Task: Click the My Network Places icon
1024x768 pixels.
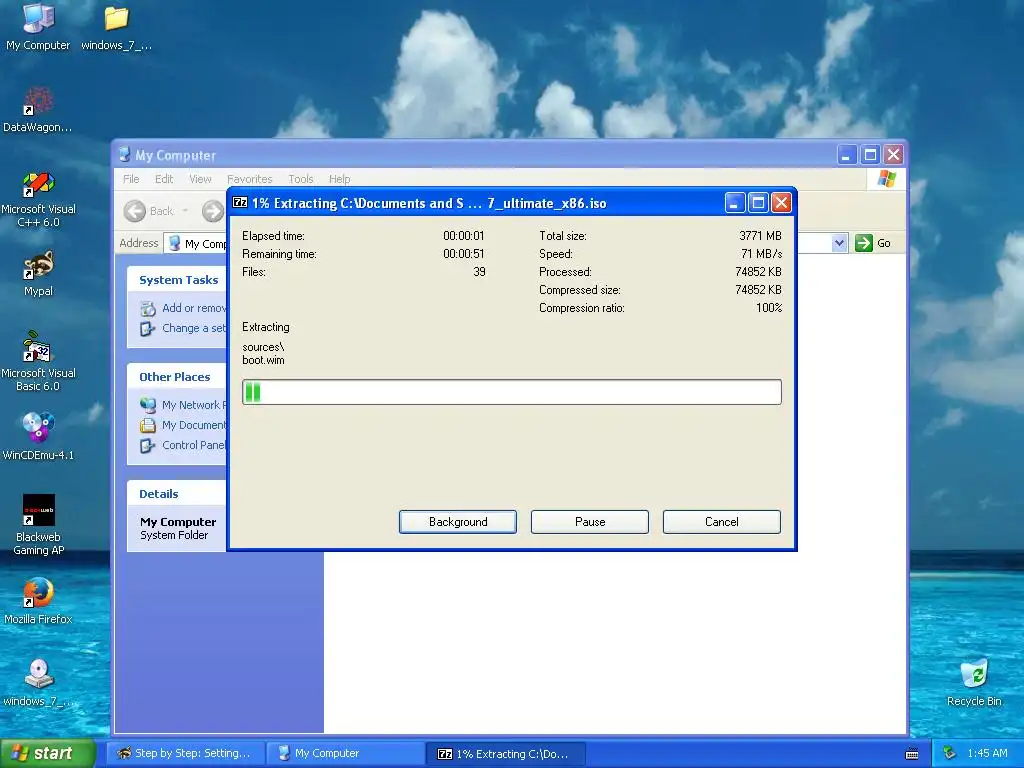Action: (148, 405)
